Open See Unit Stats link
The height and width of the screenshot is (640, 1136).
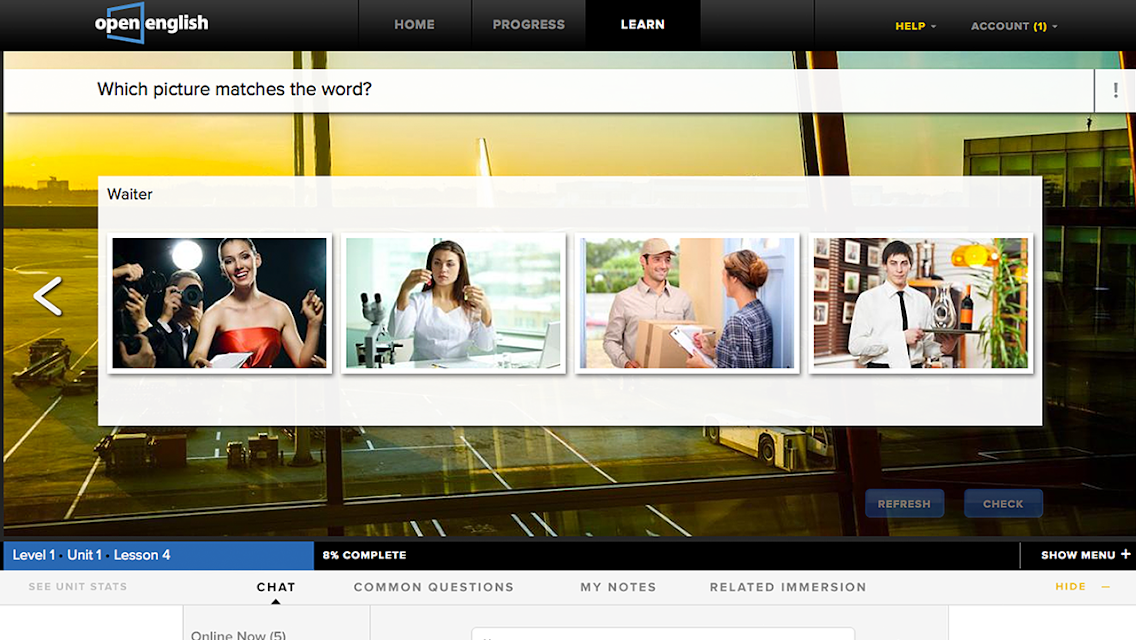pos(78,587)
